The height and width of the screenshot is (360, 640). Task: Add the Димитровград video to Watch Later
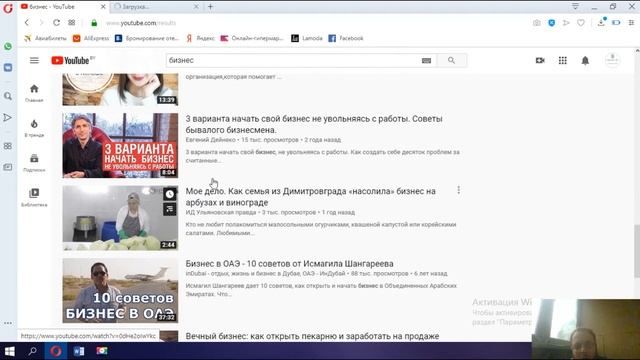click(170, 194)
